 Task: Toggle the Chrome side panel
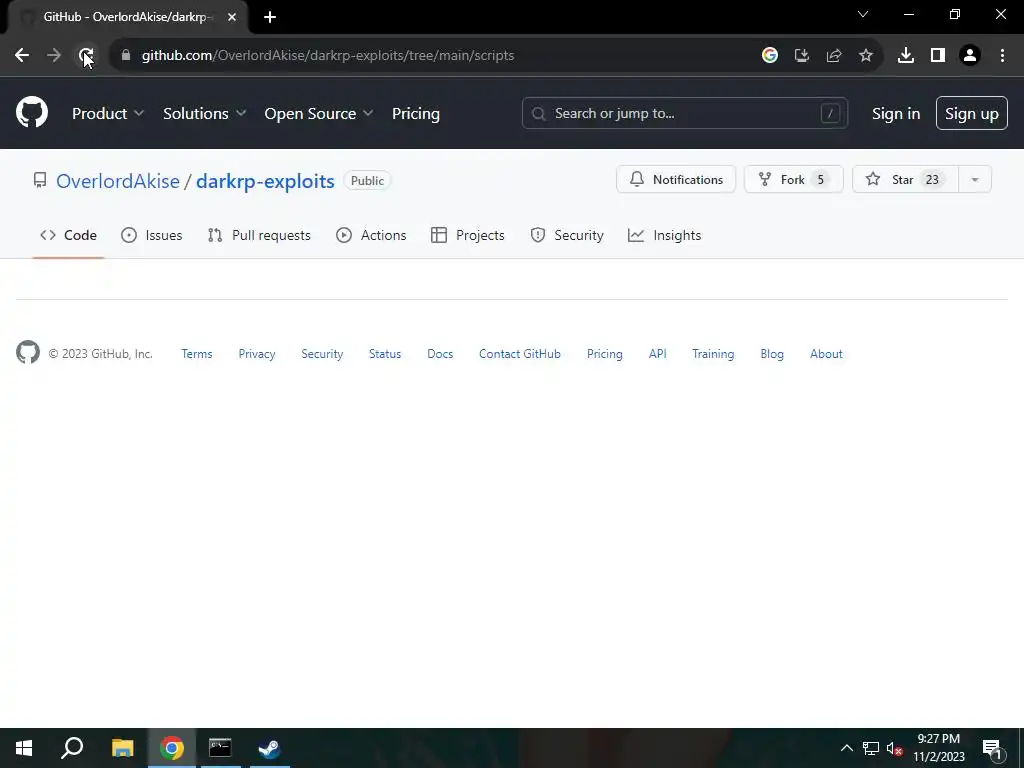(x=938, y=56)
